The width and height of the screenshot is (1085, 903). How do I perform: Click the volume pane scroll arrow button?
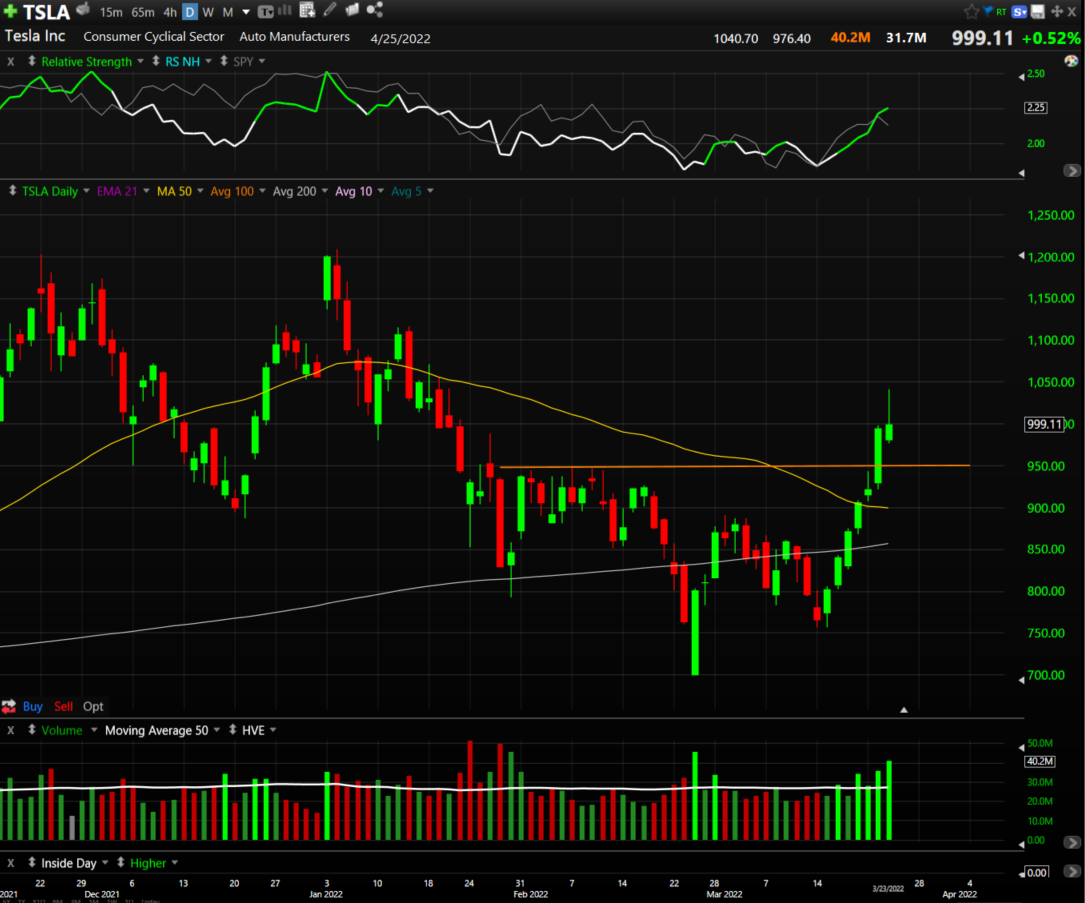1071,842
